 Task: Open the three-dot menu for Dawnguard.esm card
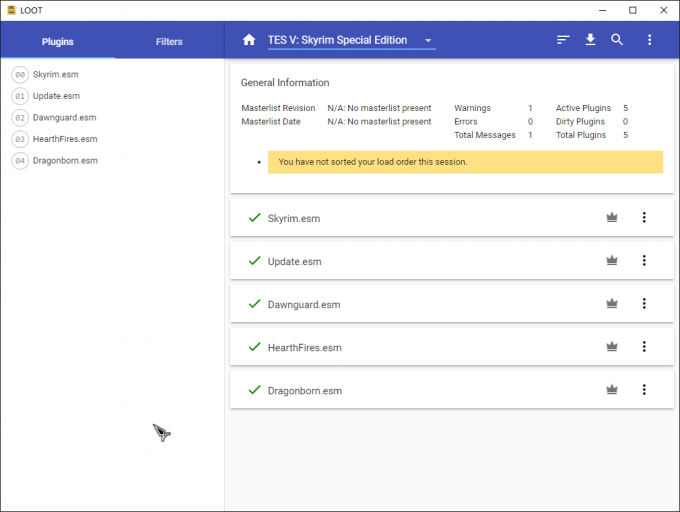click(x=644, y=303)
